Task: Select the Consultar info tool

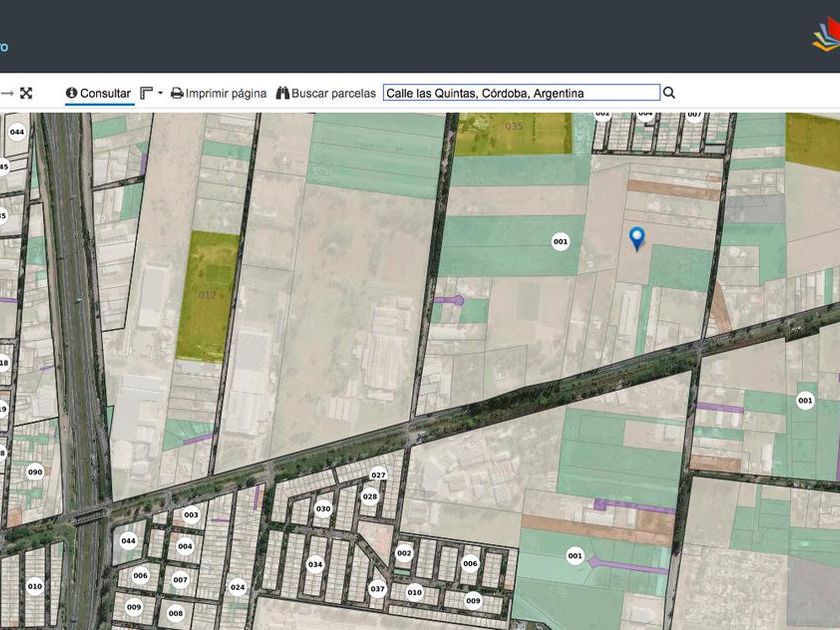Action: tap(98, 93)
